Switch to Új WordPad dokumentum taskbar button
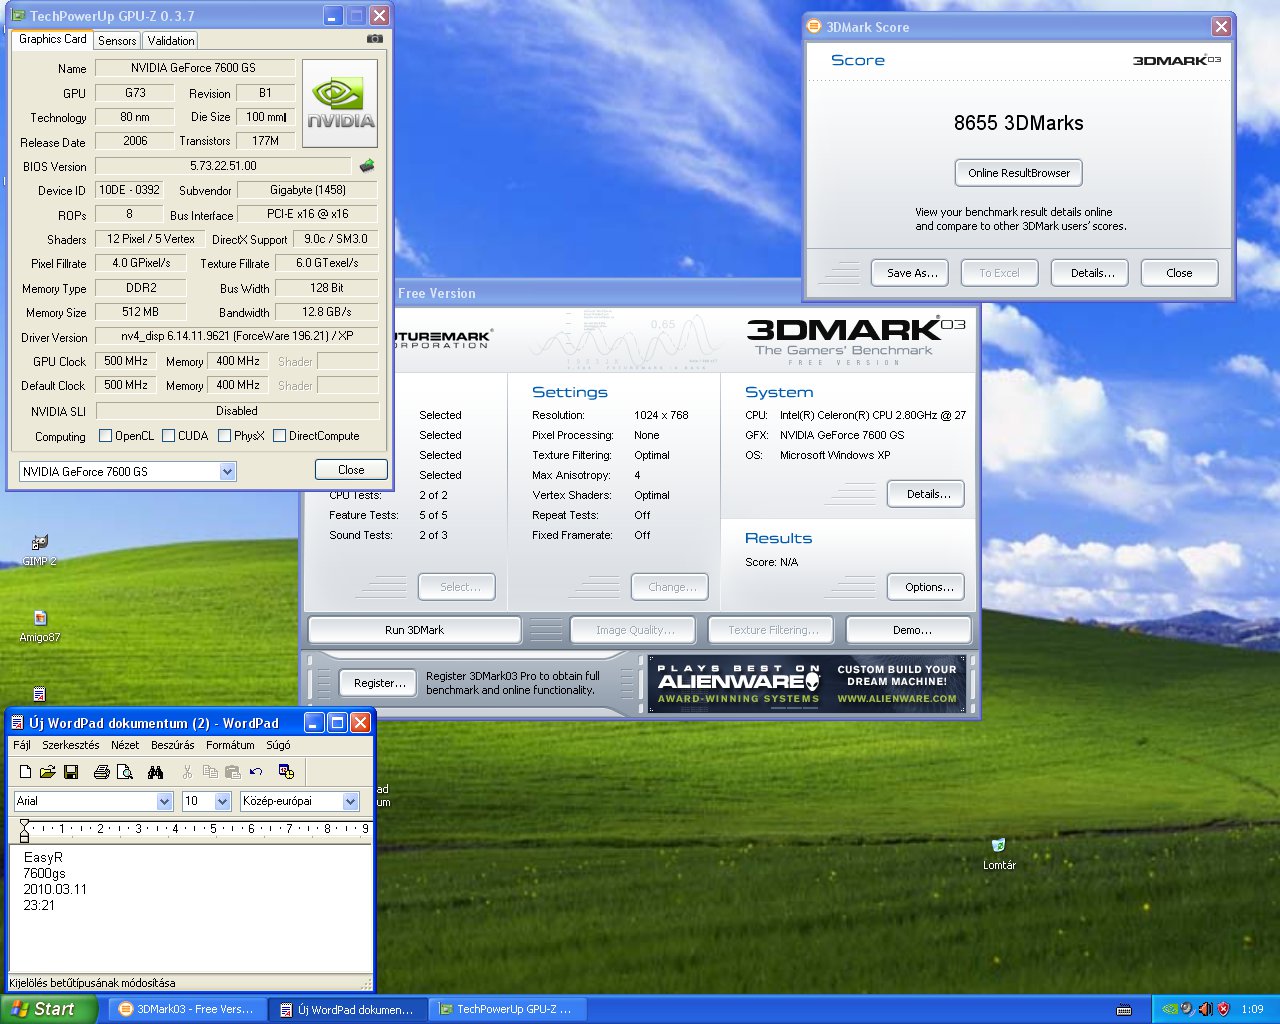Viewport: 1280px width, 1024px height. click(x=347, y=1009)
